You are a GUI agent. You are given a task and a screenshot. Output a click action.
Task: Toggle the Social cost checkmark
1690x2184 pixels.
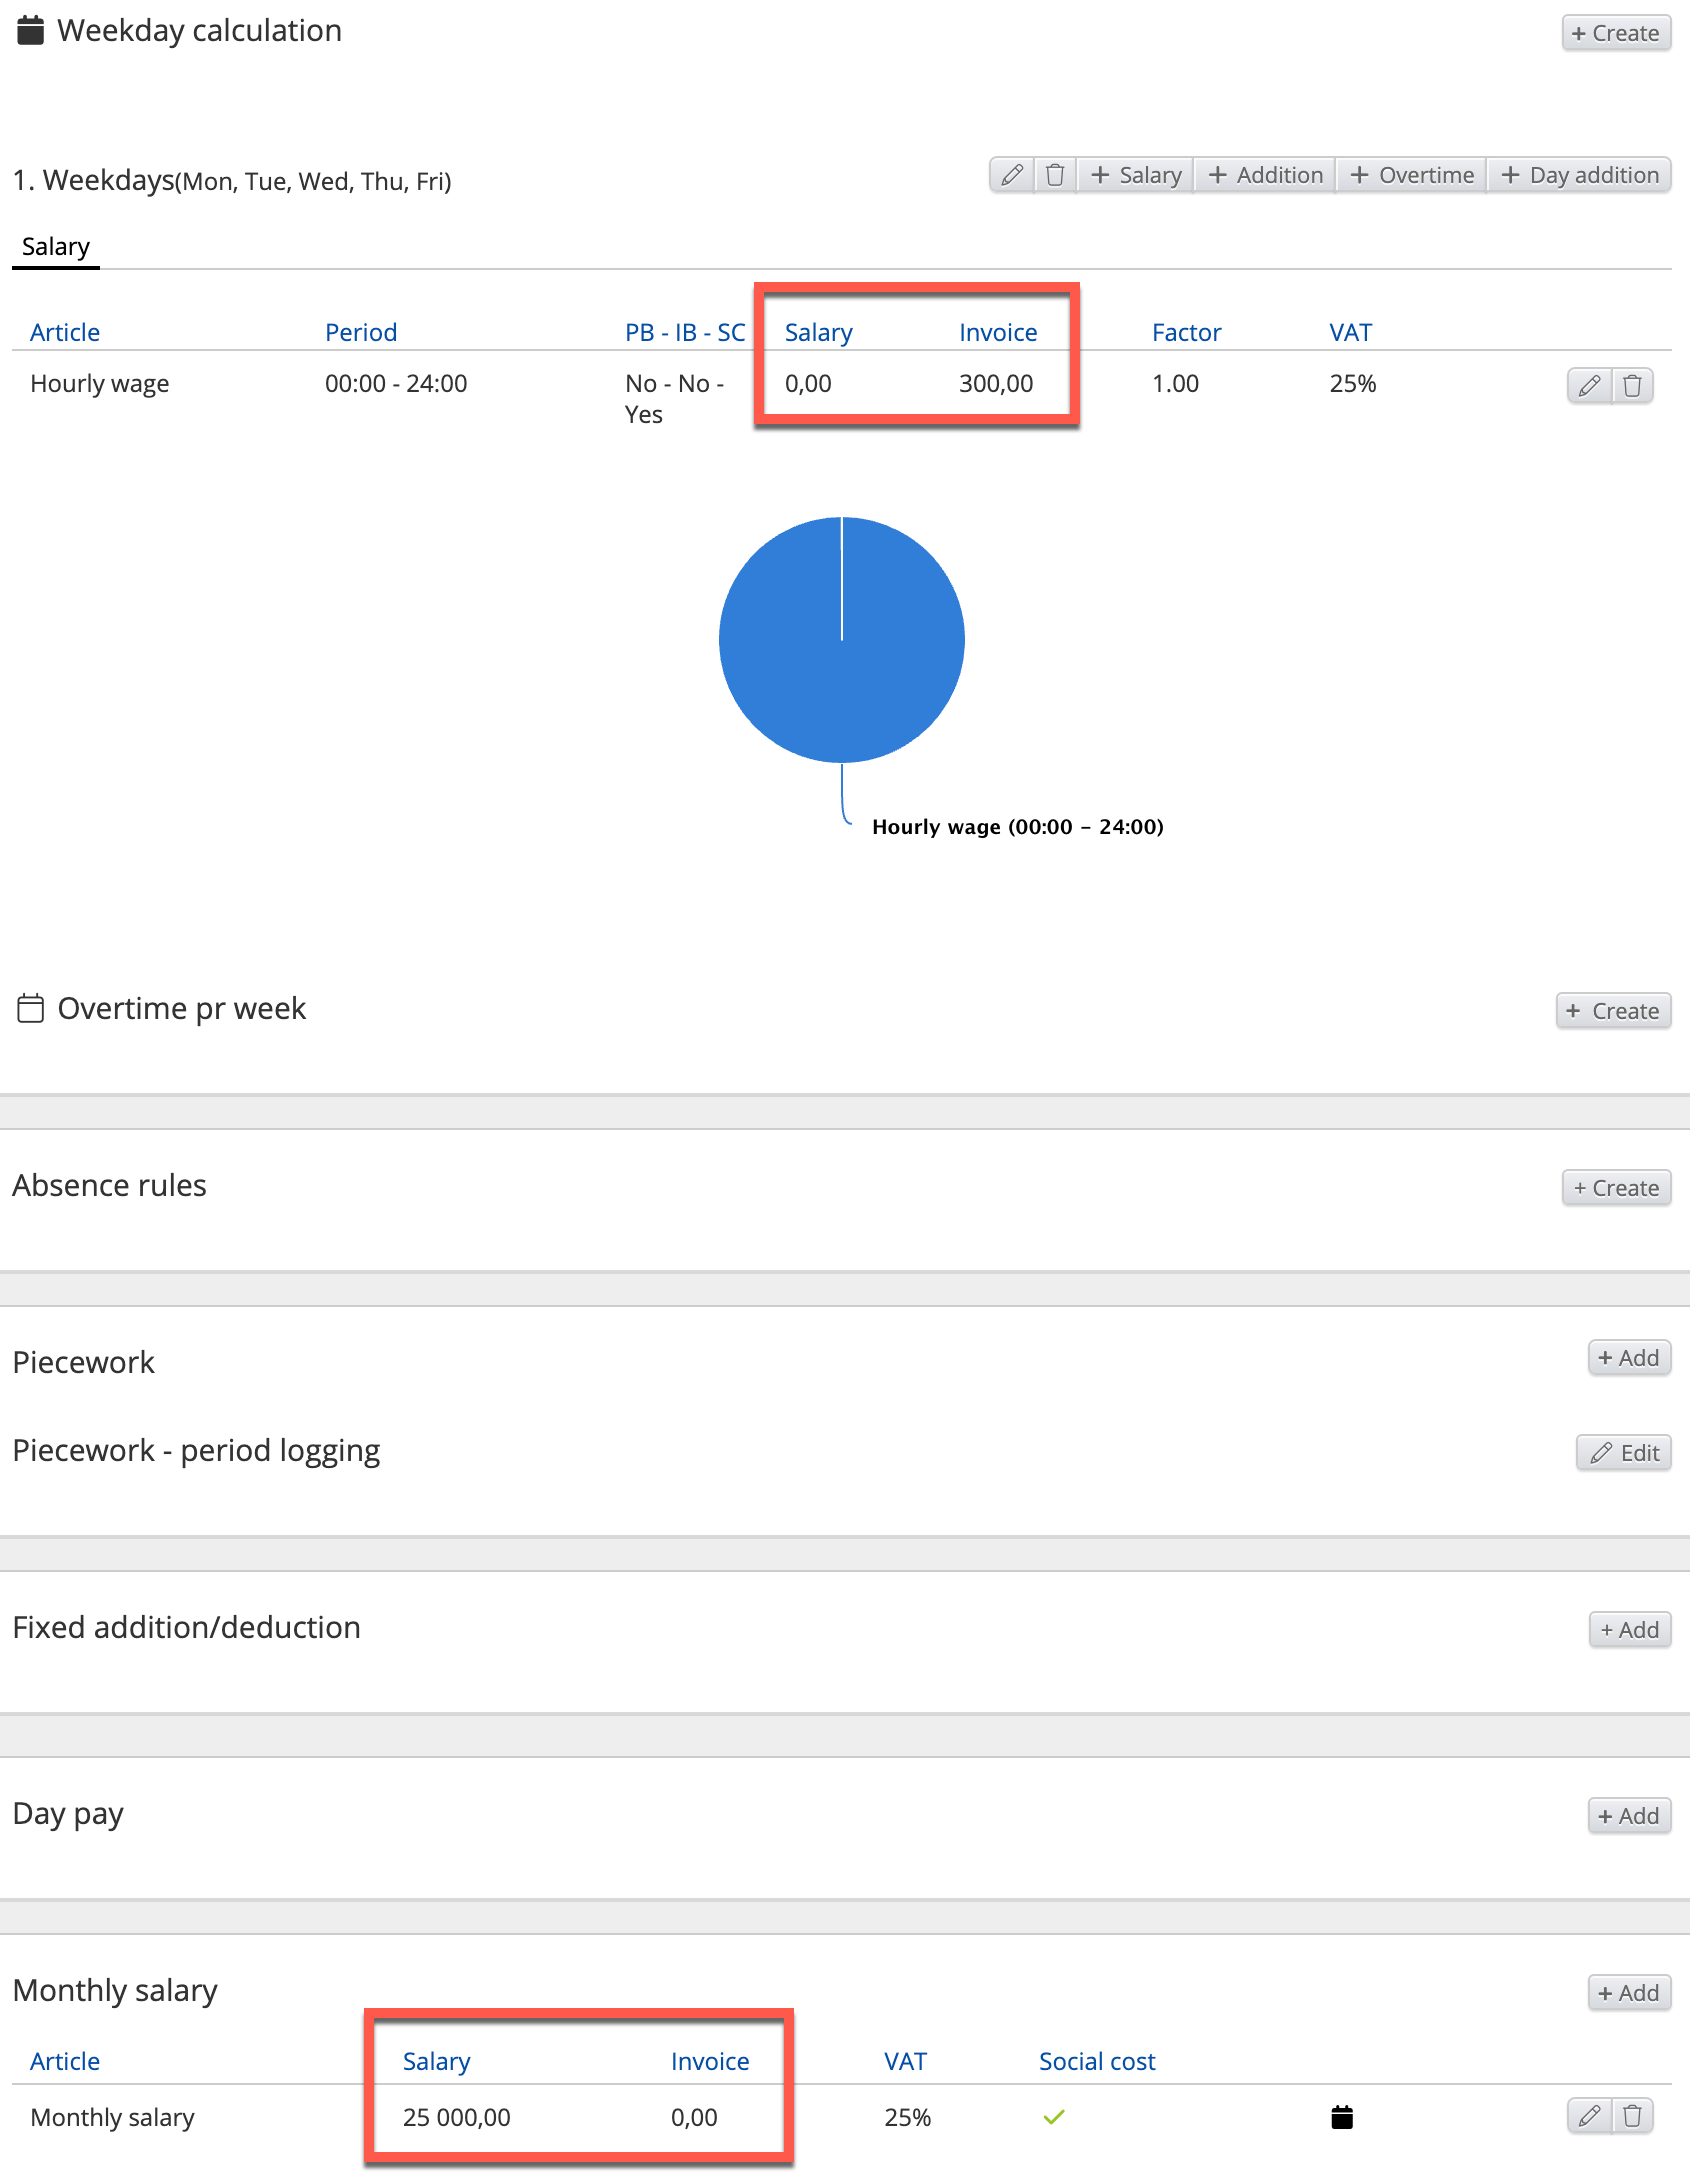tap(1054, 2117)
